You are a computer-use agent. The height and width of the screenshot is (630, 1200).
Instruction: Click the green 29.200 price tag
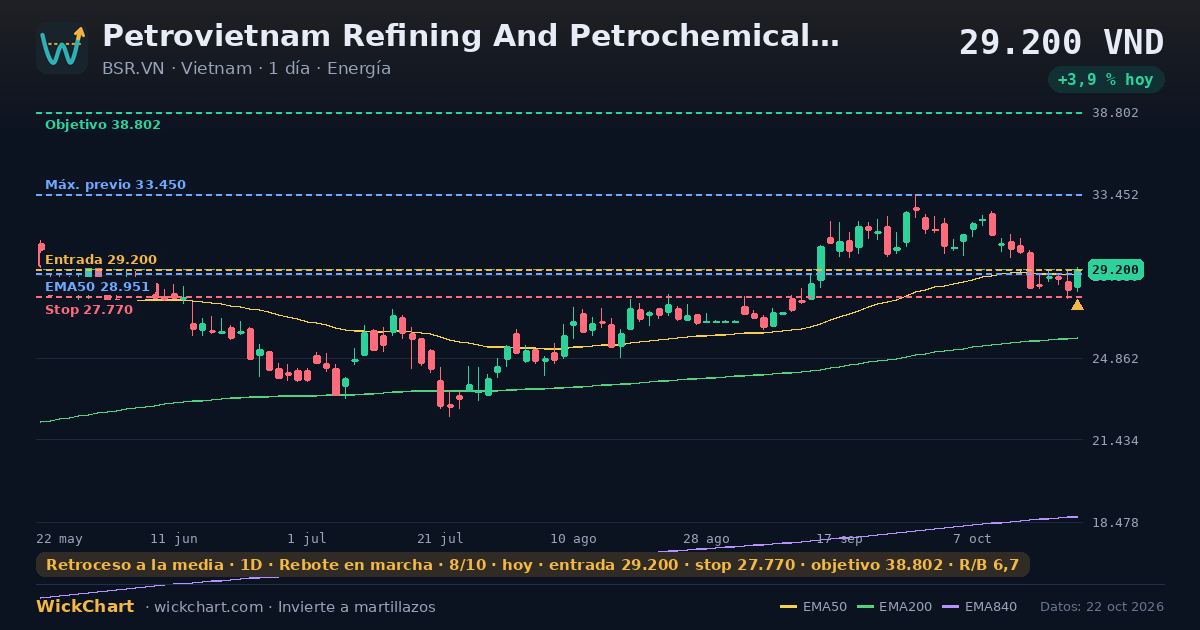(x=1115, y=270)
